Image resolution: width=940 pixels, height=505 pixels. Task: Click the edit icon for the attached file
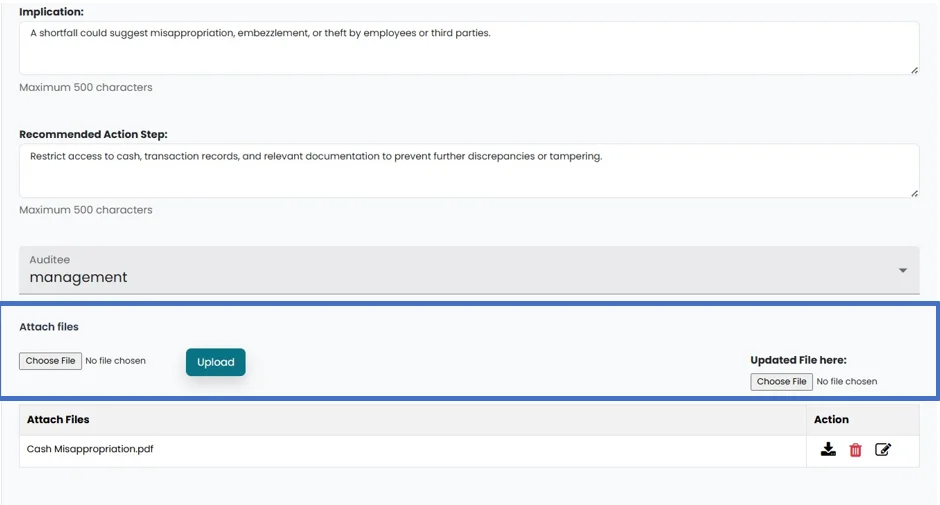click(x=883, y=450)
